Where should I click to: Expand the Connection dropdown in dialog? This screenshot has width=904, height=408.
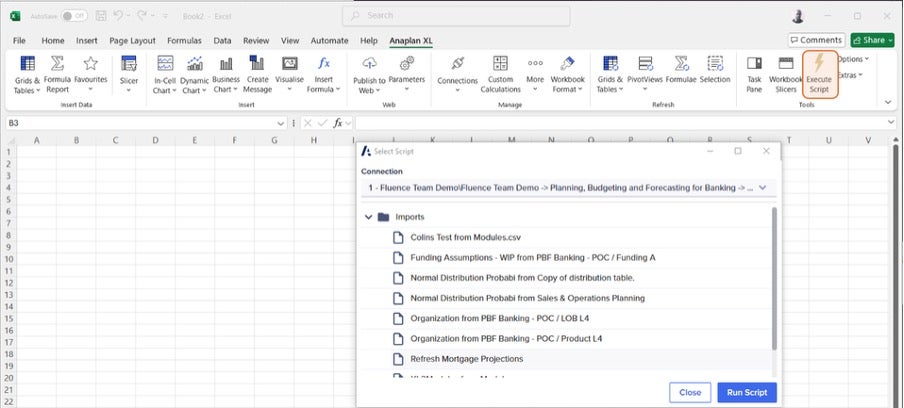[x=763, y=187]
